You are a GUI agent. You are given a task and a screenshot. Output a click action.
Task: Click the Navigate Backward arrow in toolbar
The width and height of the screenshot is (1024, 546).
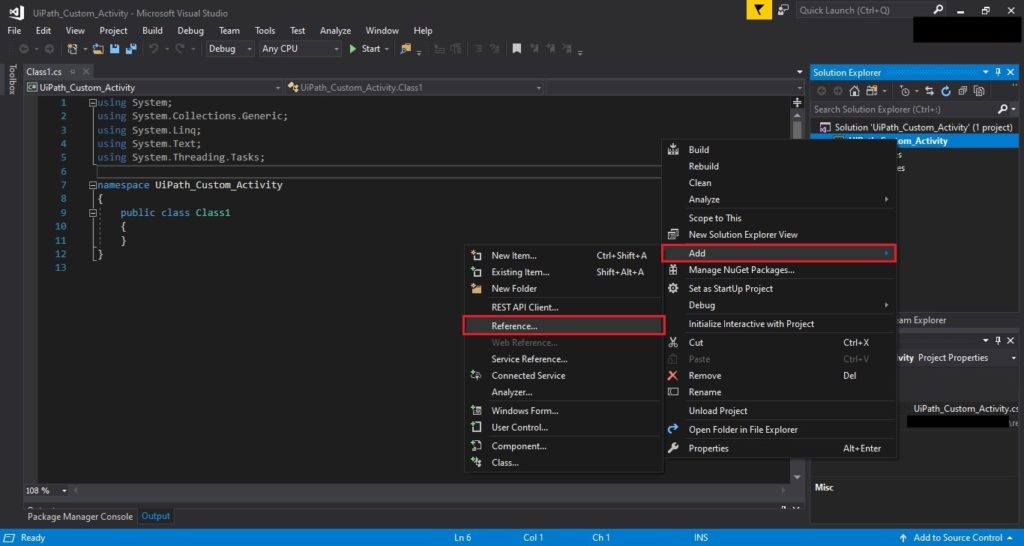(x=24, y=49)
